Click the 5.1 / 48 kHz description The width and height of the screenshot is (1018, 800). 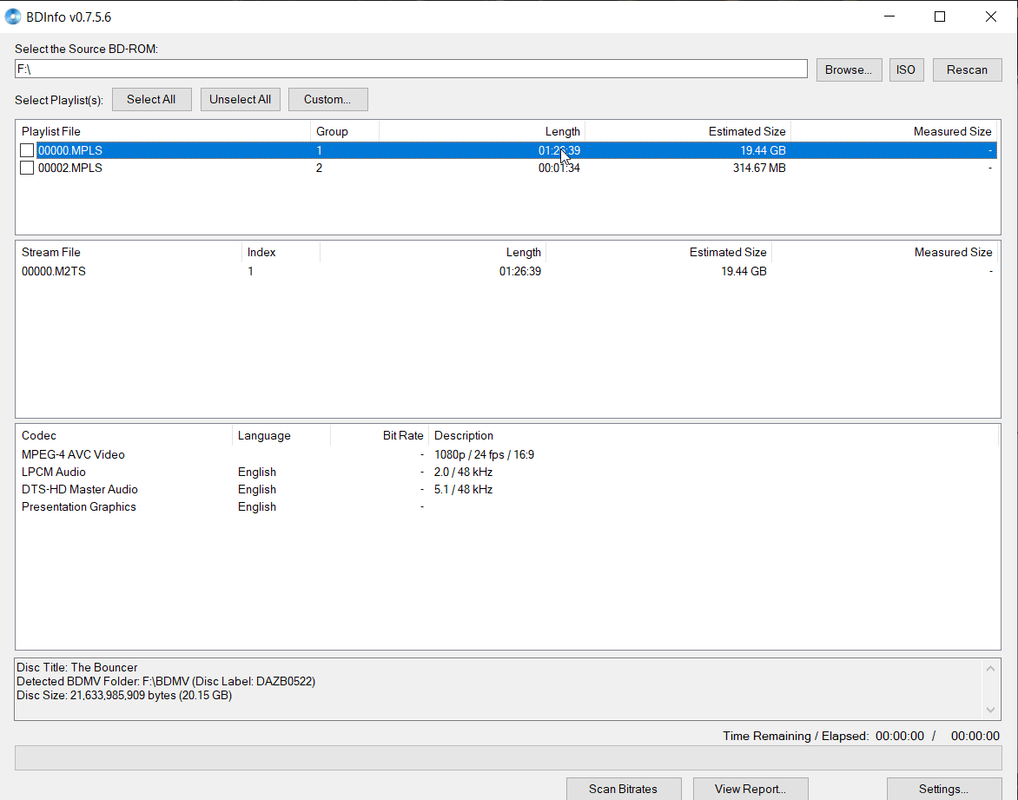coord(464,490)
